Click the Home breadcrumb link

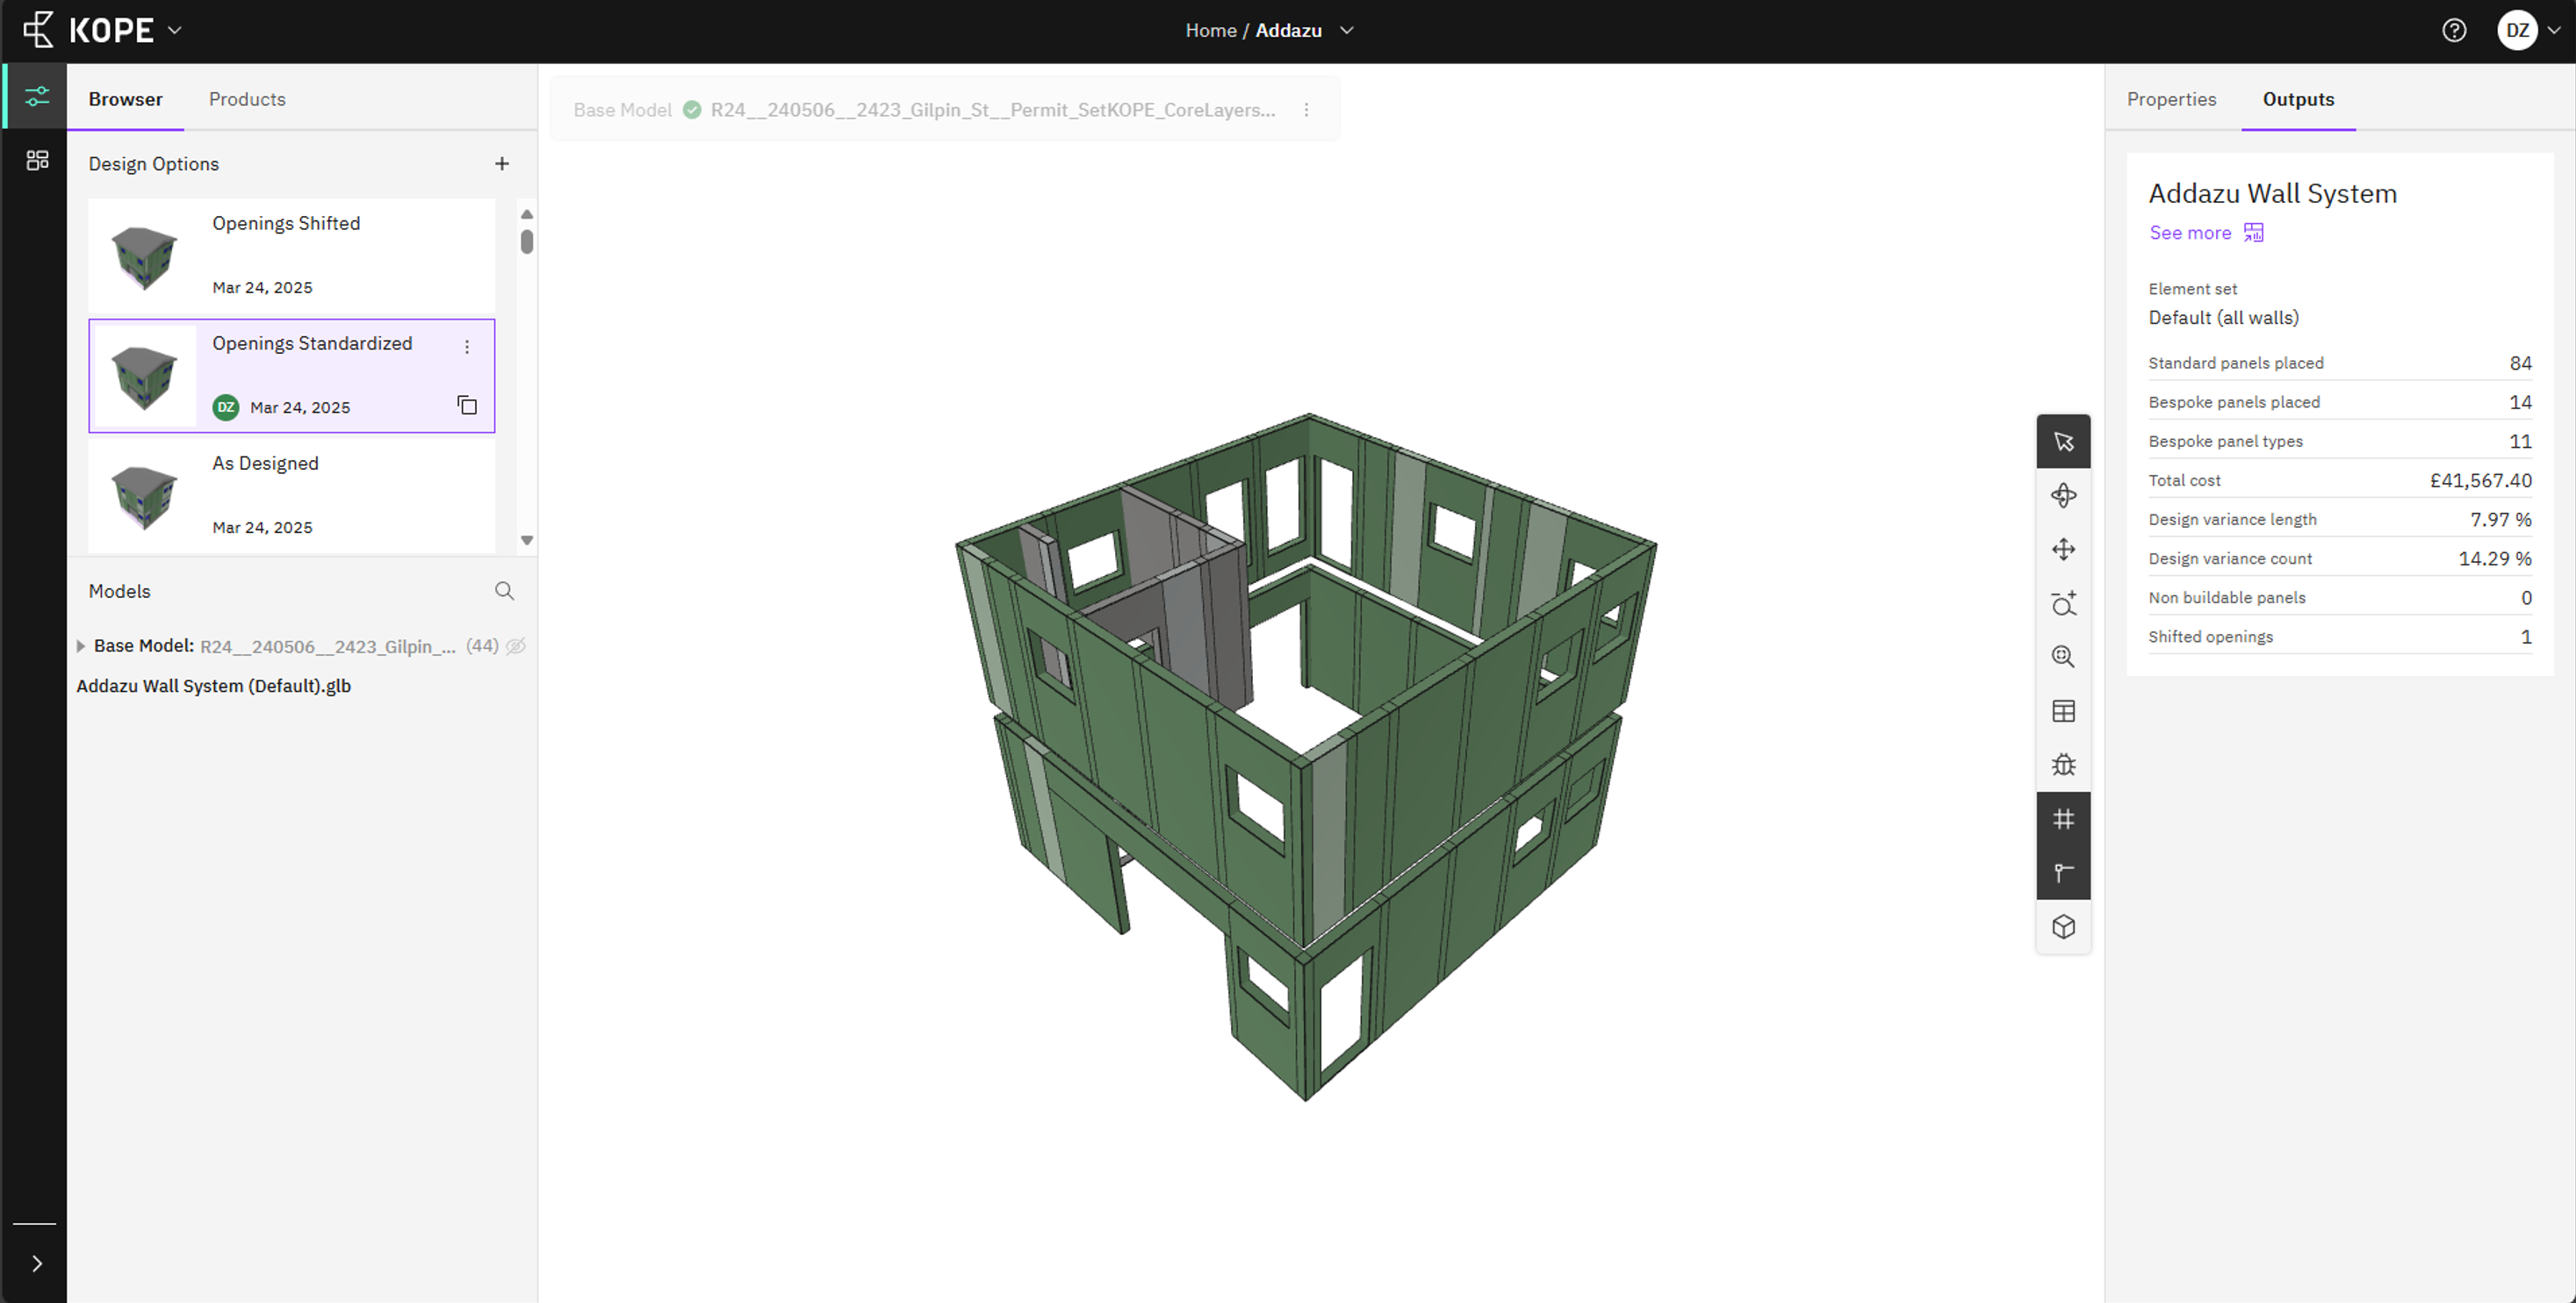(1210, 30)
